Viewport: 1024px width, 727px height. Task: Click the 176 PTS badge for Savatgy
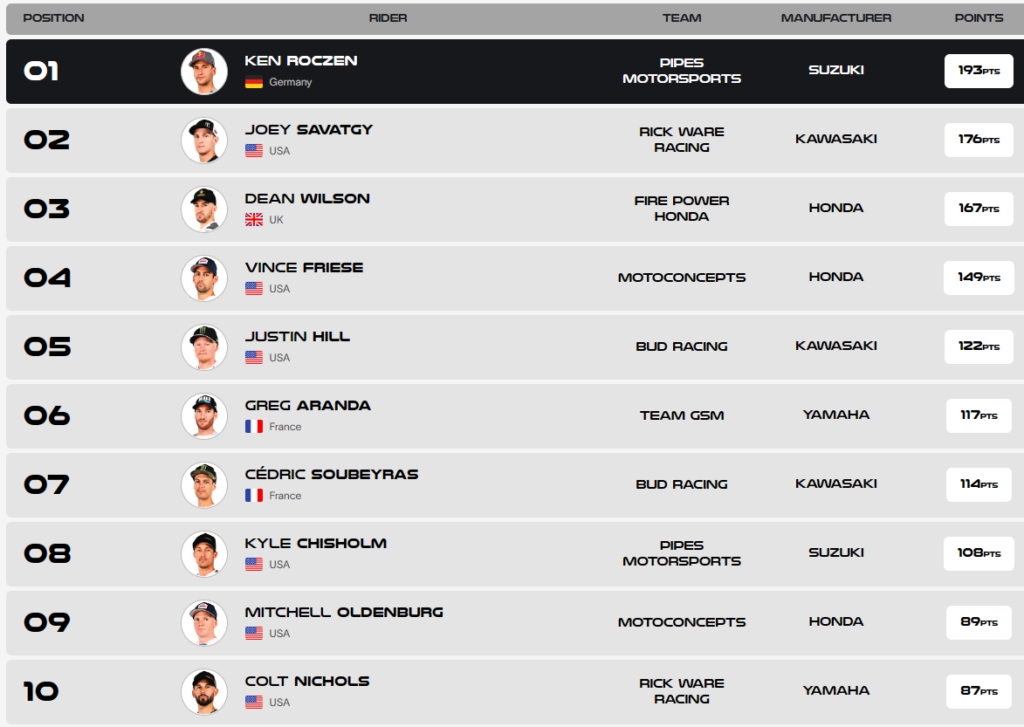[x=978, y=140]
